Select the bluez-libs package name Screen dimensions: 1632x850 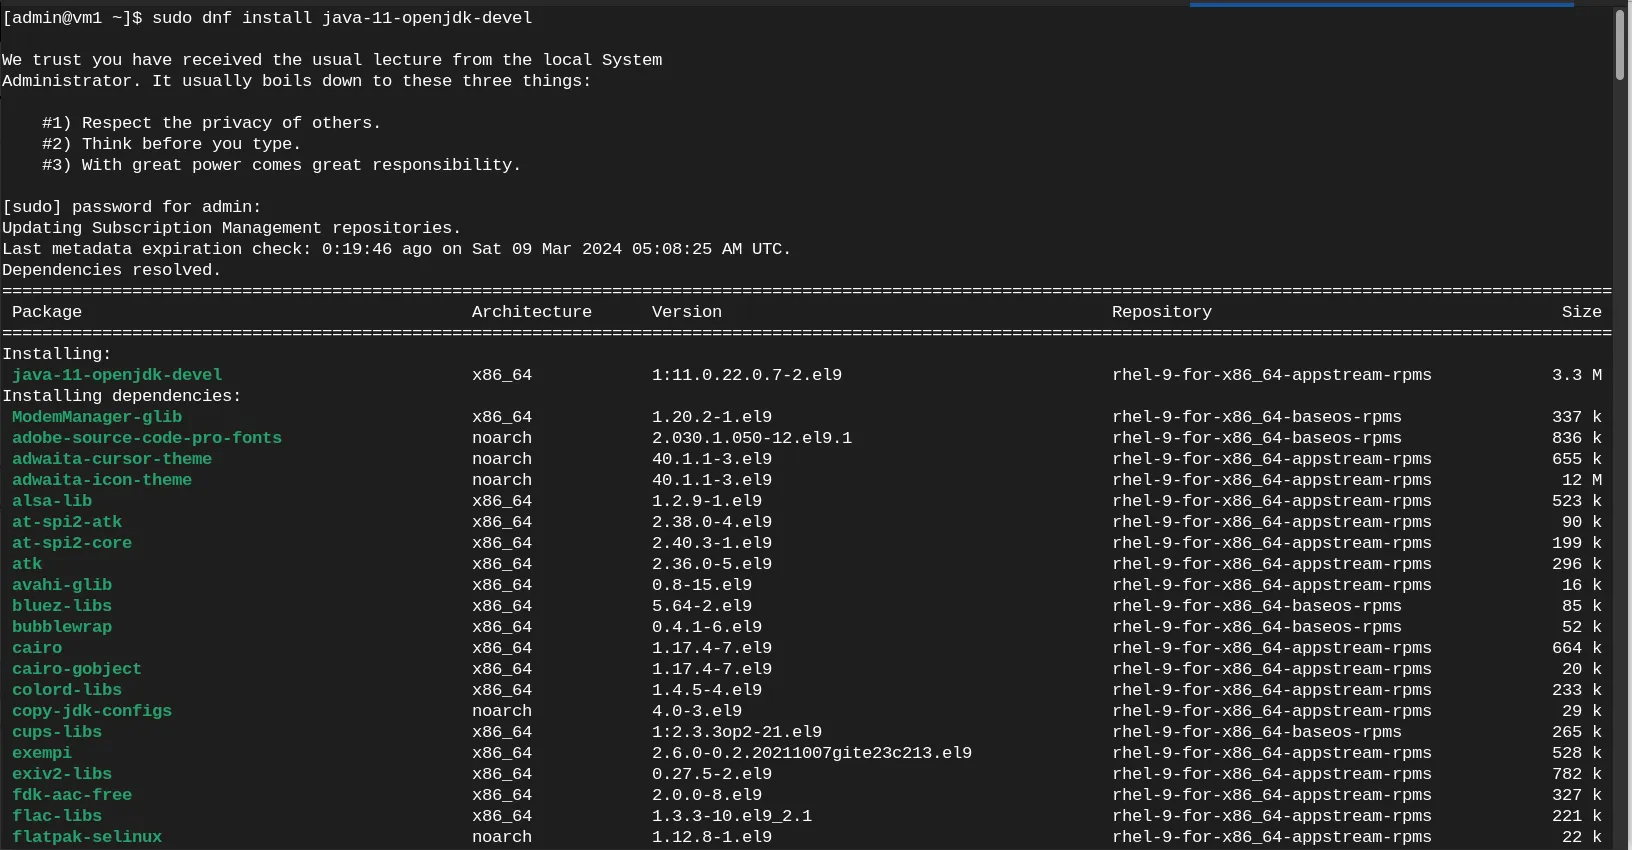coord(62,606)
